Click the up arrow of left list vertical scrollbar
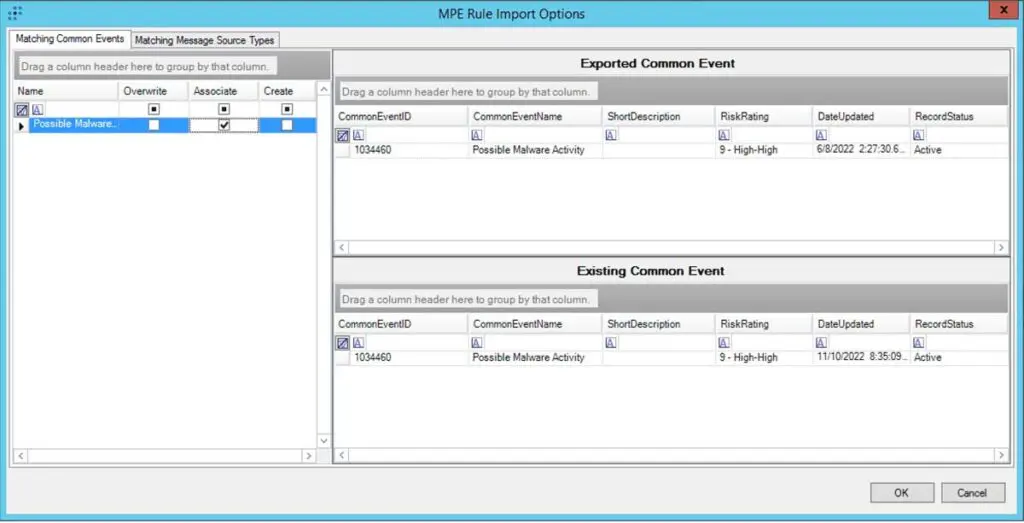Viewport: 1024px width, 523px height. point(324,89)
